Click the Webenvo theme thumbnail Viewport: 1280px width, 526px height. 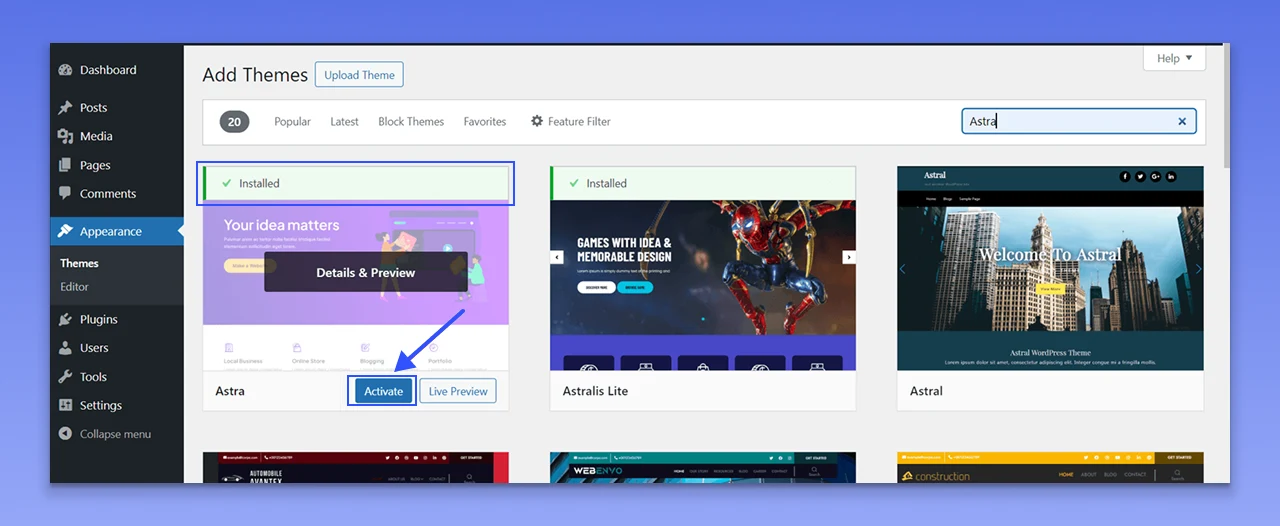703,467
